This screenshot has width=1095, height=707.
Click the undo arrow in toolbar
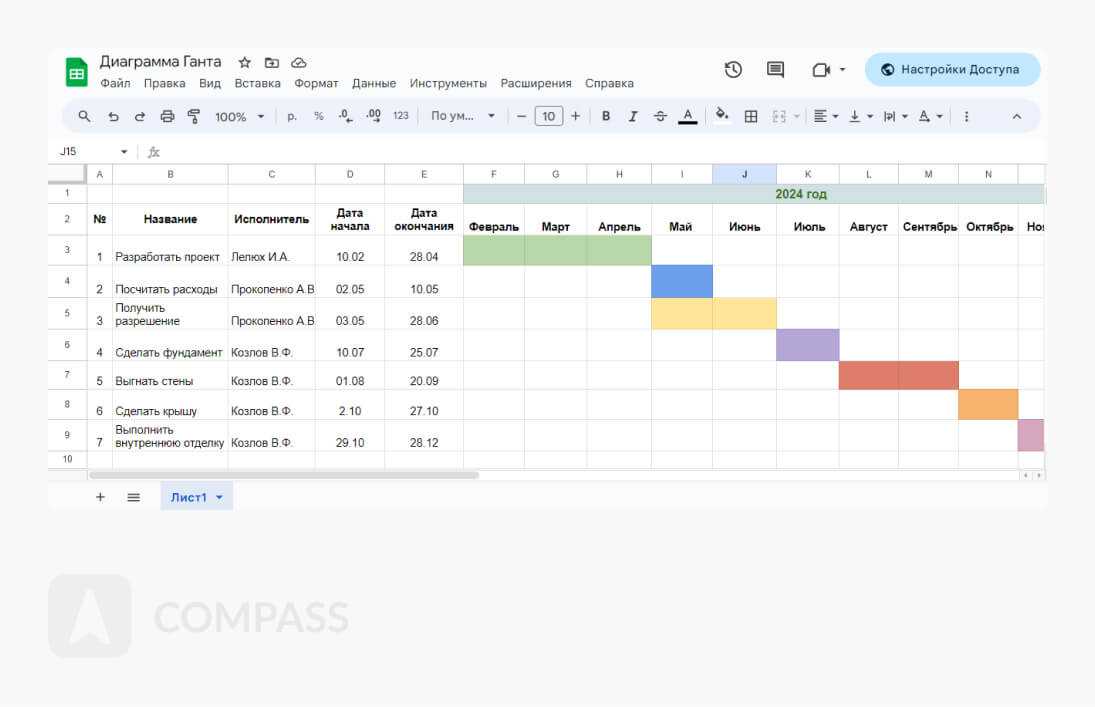pyautogui.click(x=113, y=117)
